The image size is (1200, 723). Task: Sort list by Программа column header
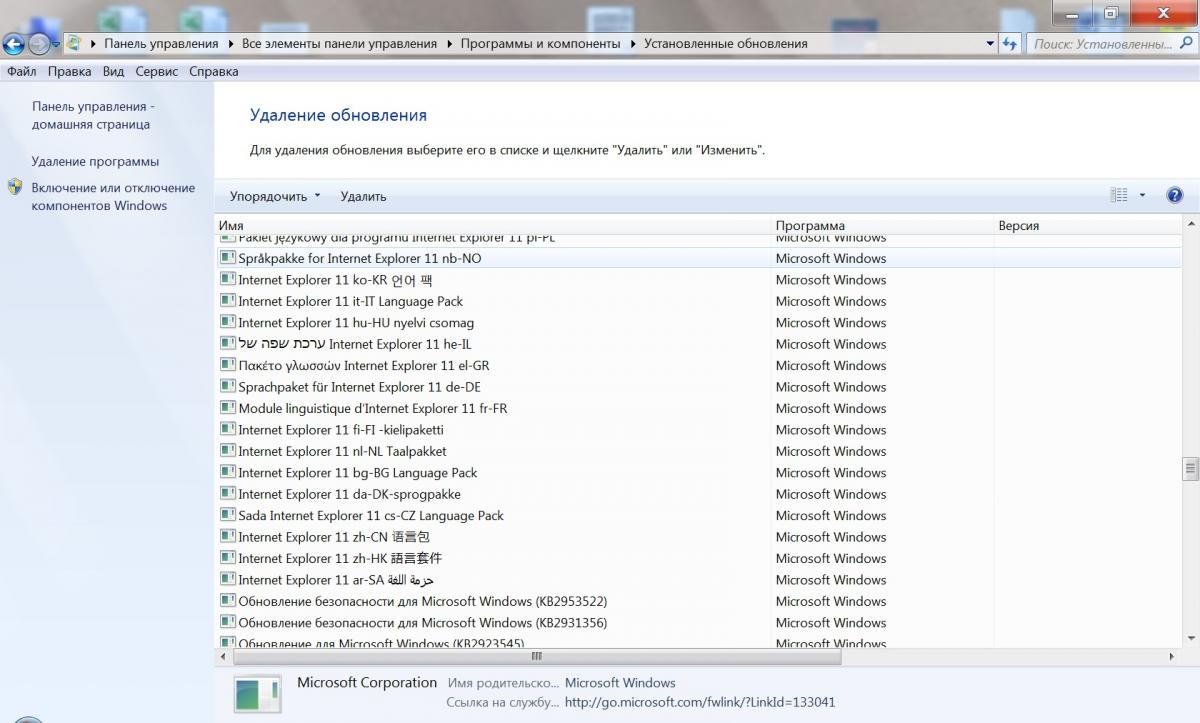[810, 226]
